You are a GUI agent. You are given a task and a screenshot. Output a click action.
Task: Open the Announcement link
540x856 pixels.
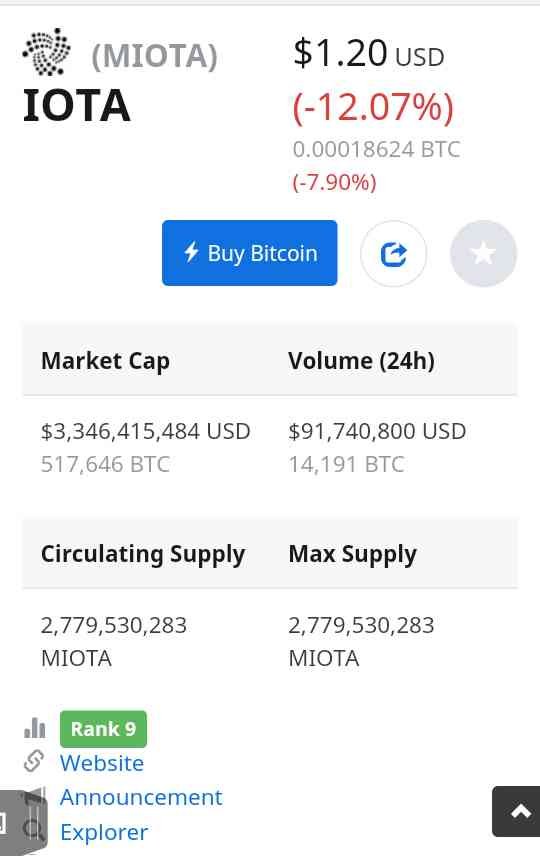[x=141, y=797]
